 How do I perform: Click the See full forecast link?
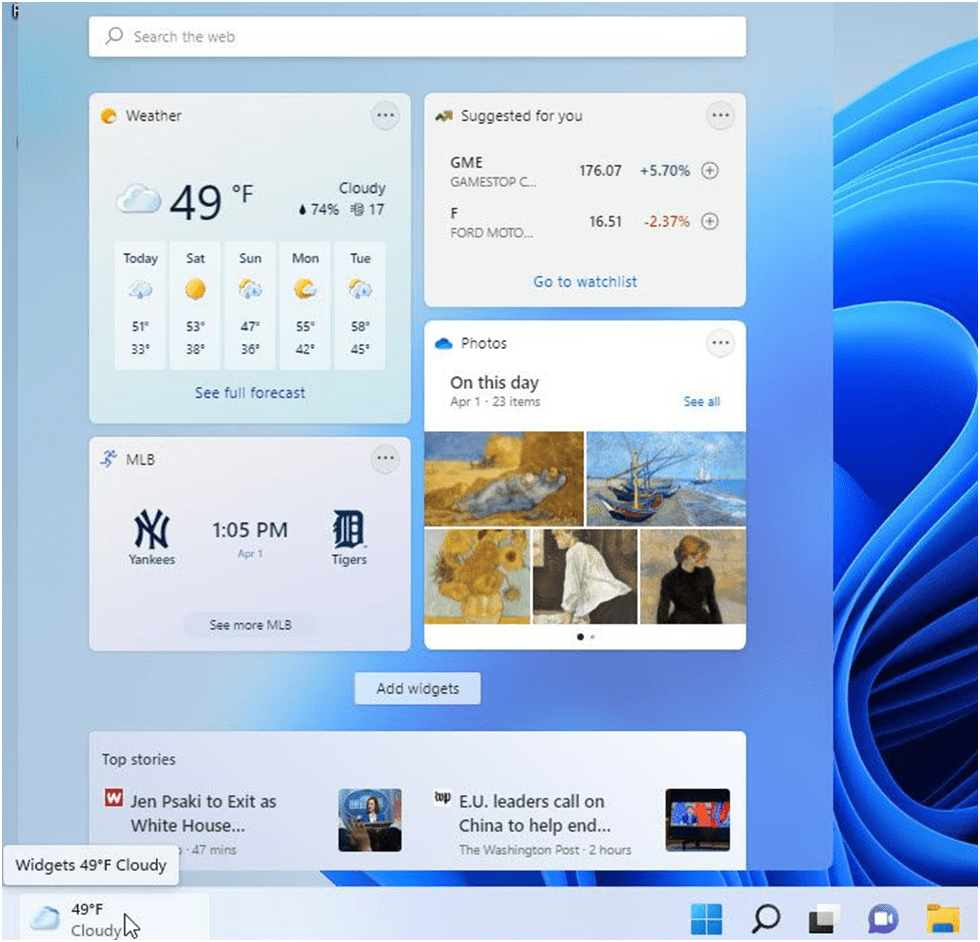coord(250,393)
